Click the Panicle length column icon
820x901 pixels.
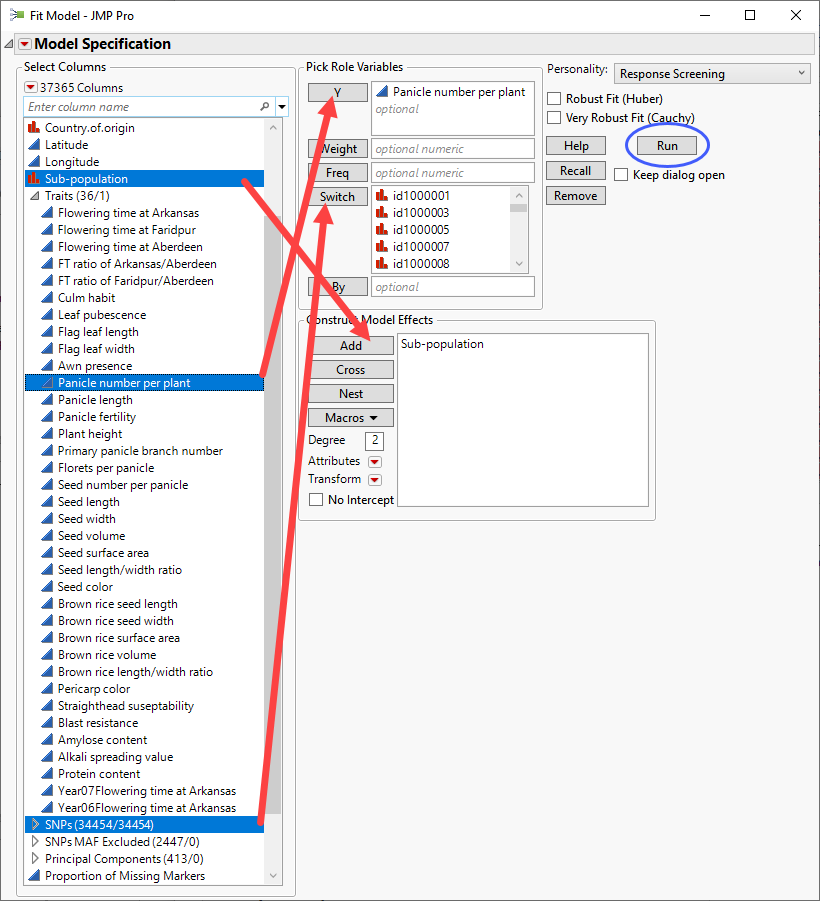click(x=47, y=399)
